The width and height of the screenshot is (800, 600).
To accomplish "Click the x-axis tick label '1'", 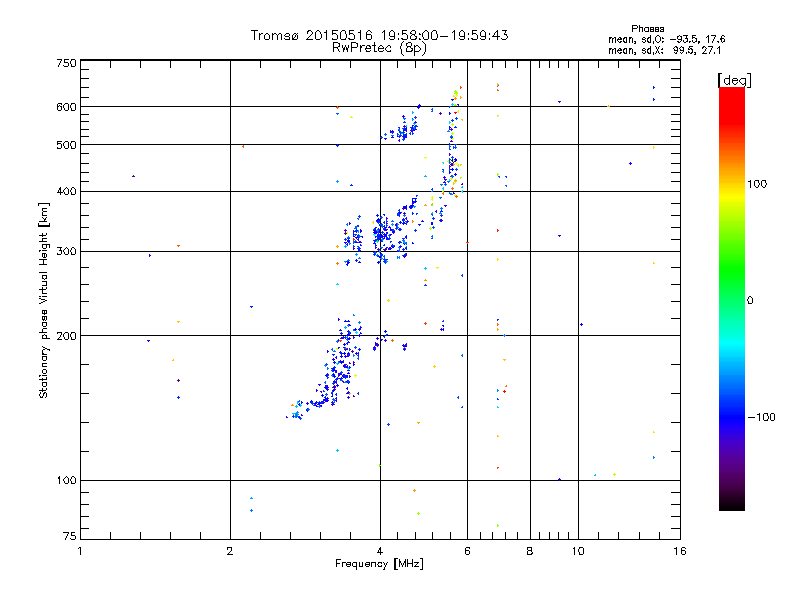I will [x=80, y=551].
